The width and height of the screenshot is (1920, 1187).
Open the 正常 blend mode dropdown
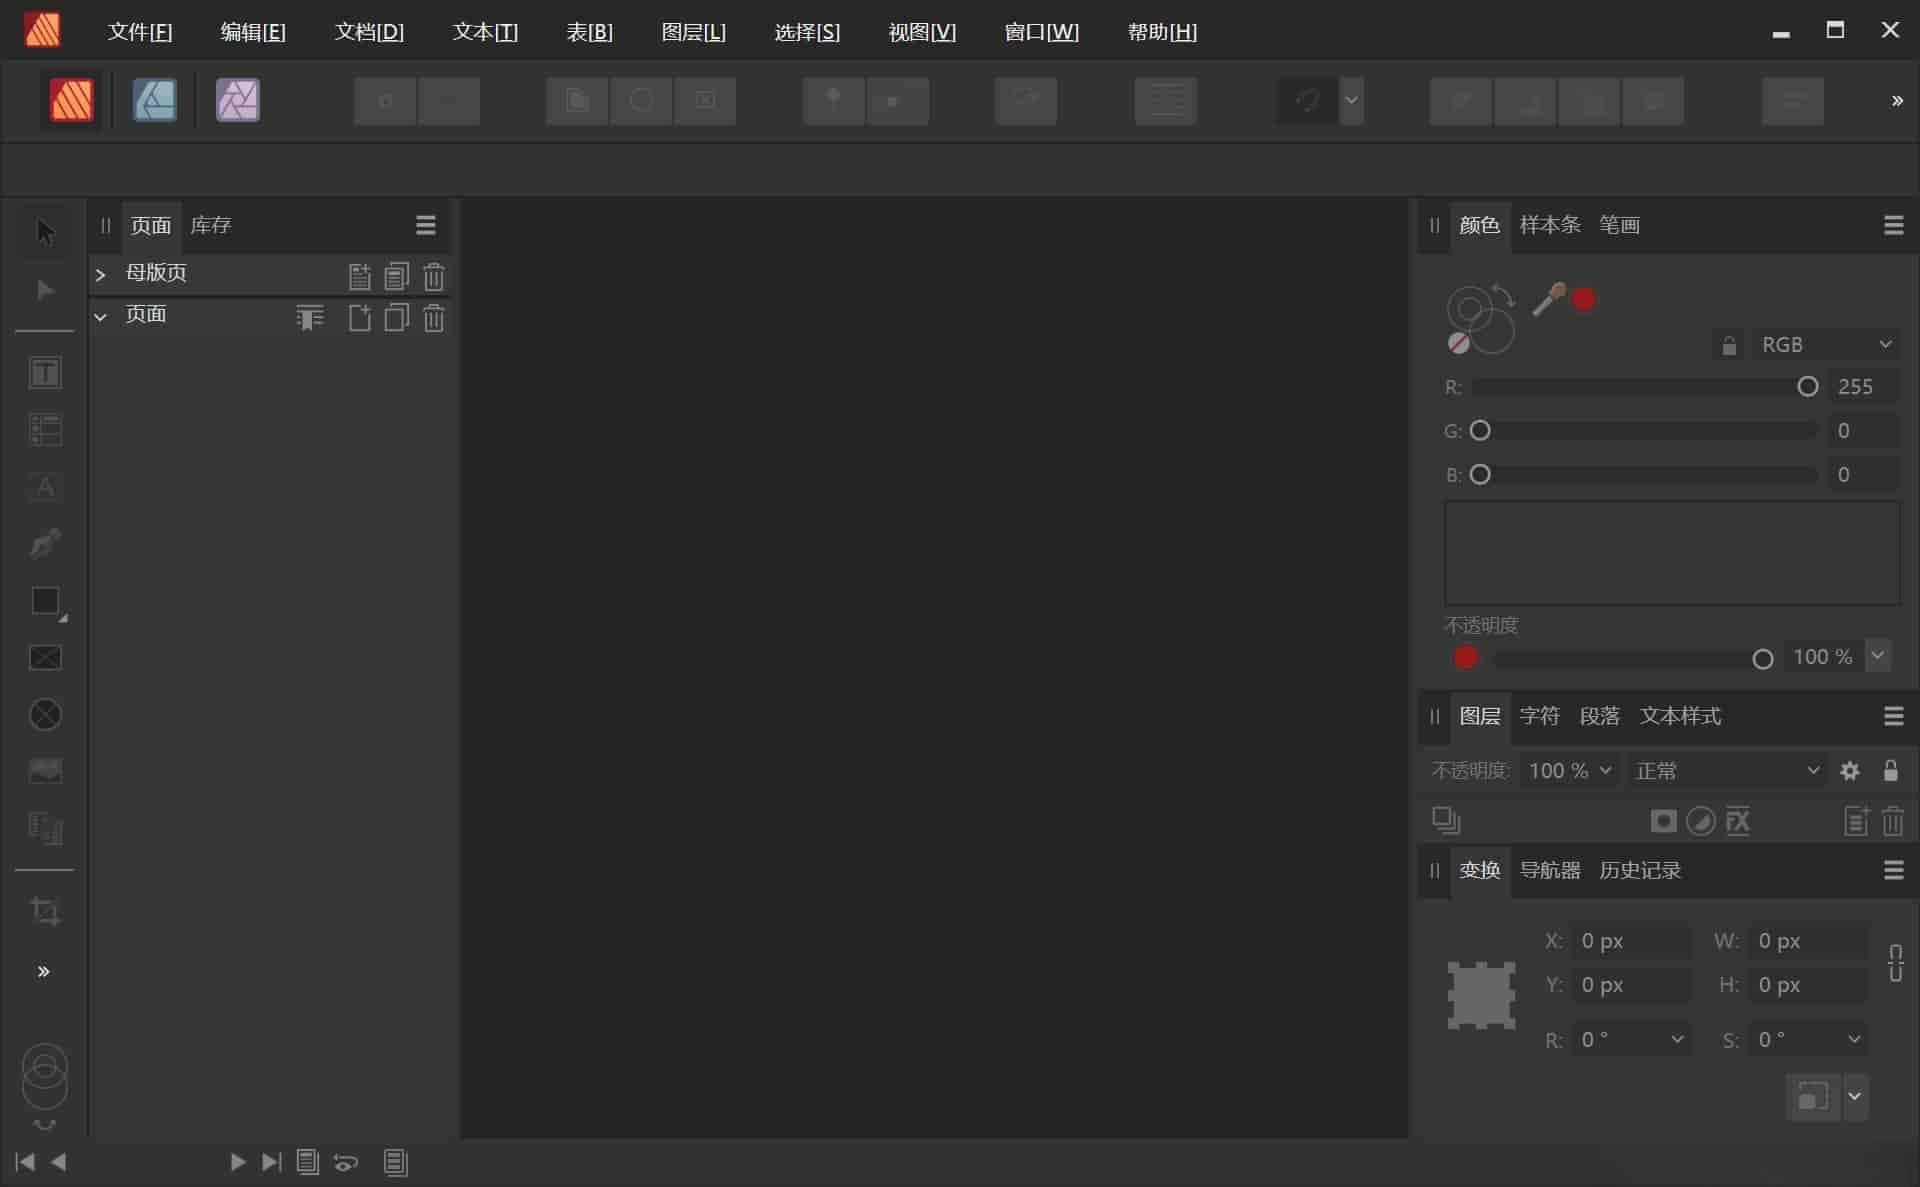[x=1726, y=771]
